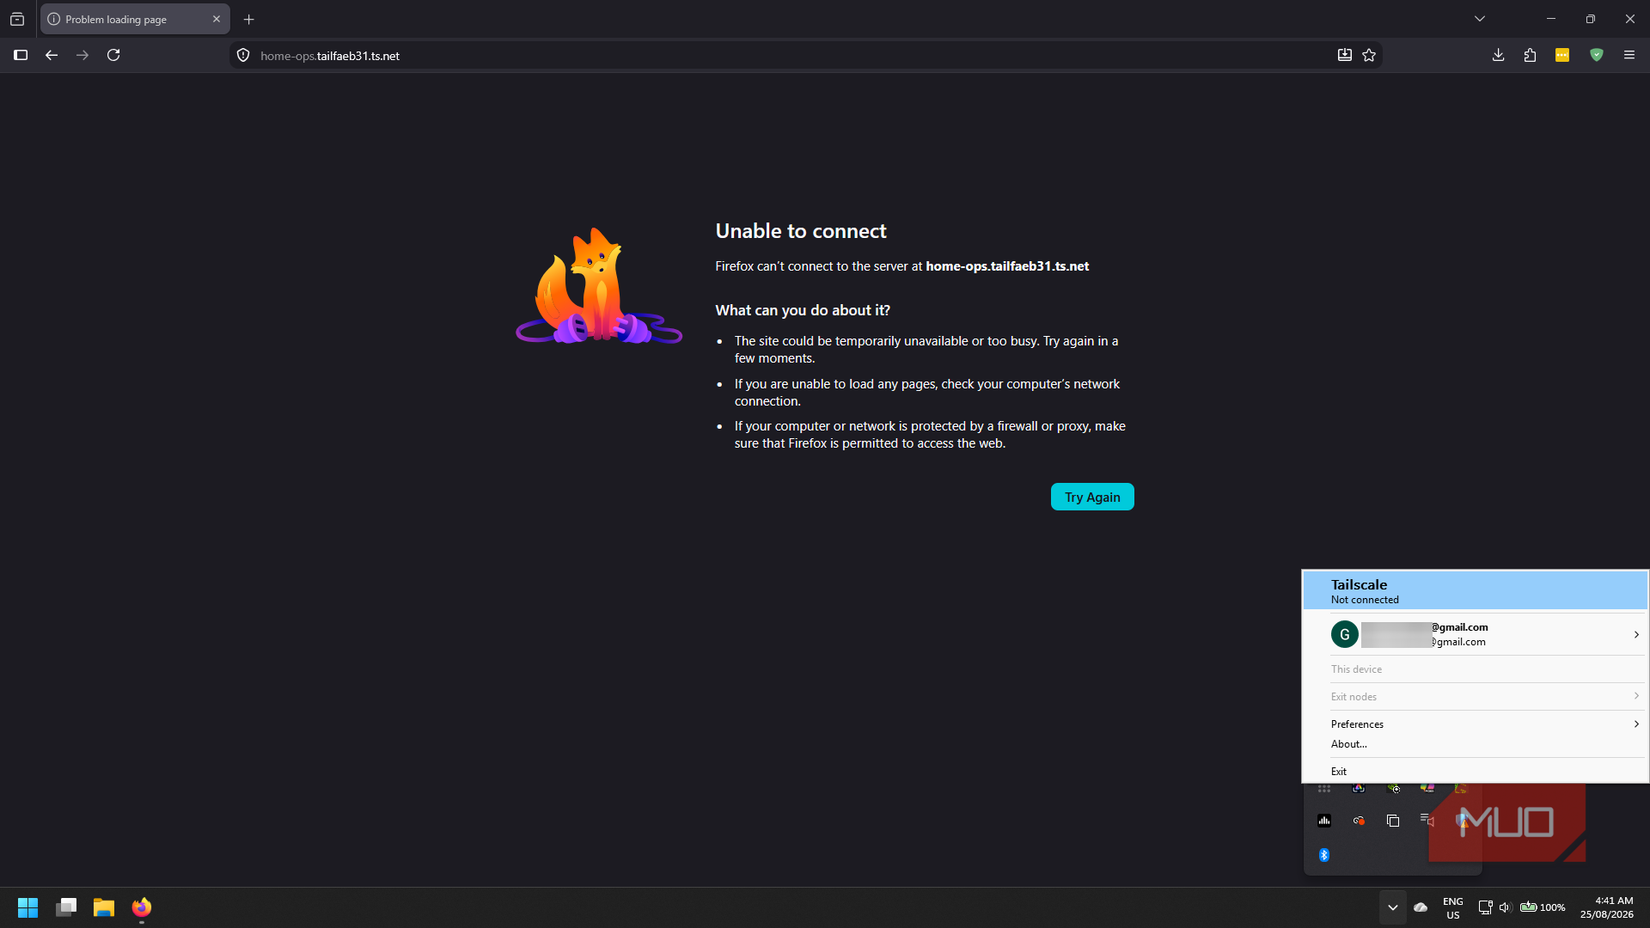Open Preferences in Tailscale menu
This screenshot has height=928, width=1650.
1475,724
